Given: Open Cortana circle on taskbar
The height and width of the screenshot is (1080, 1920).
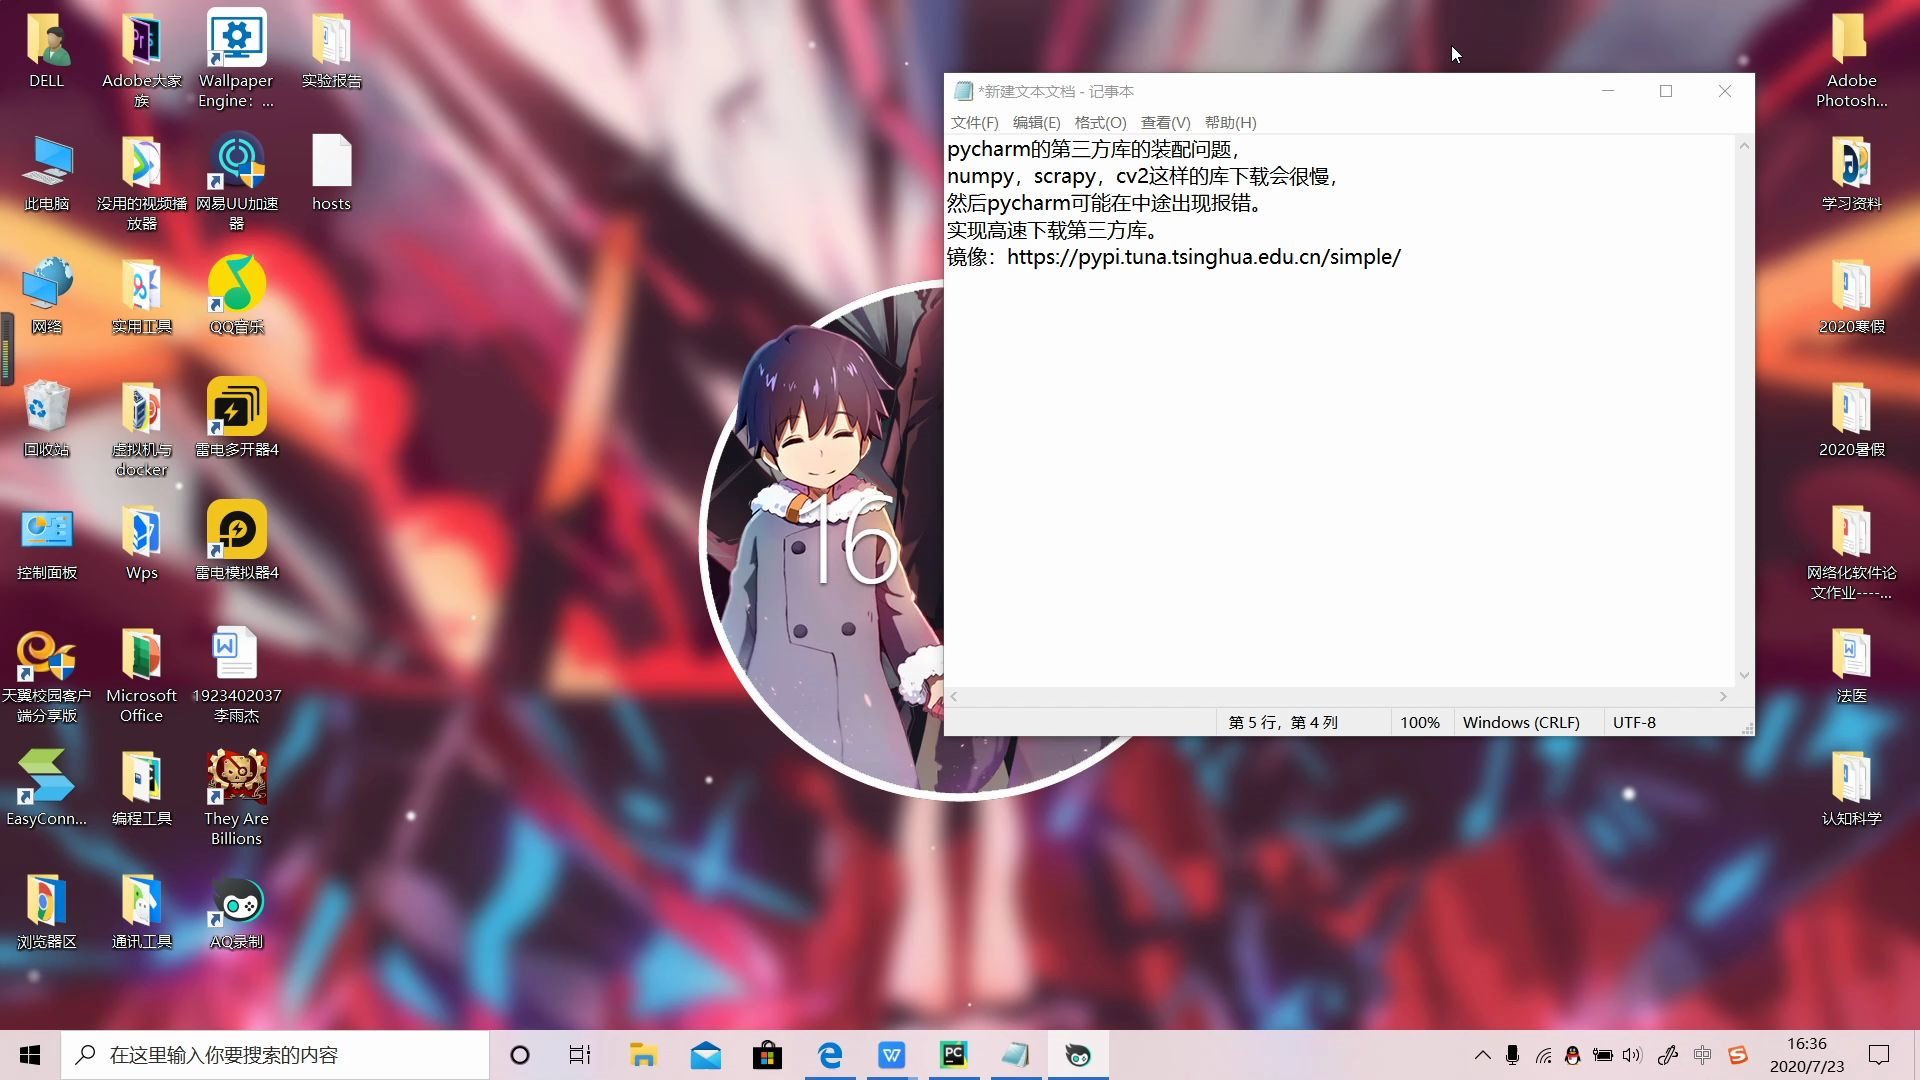Looking at the screenshot, I should coord(519,1055).
